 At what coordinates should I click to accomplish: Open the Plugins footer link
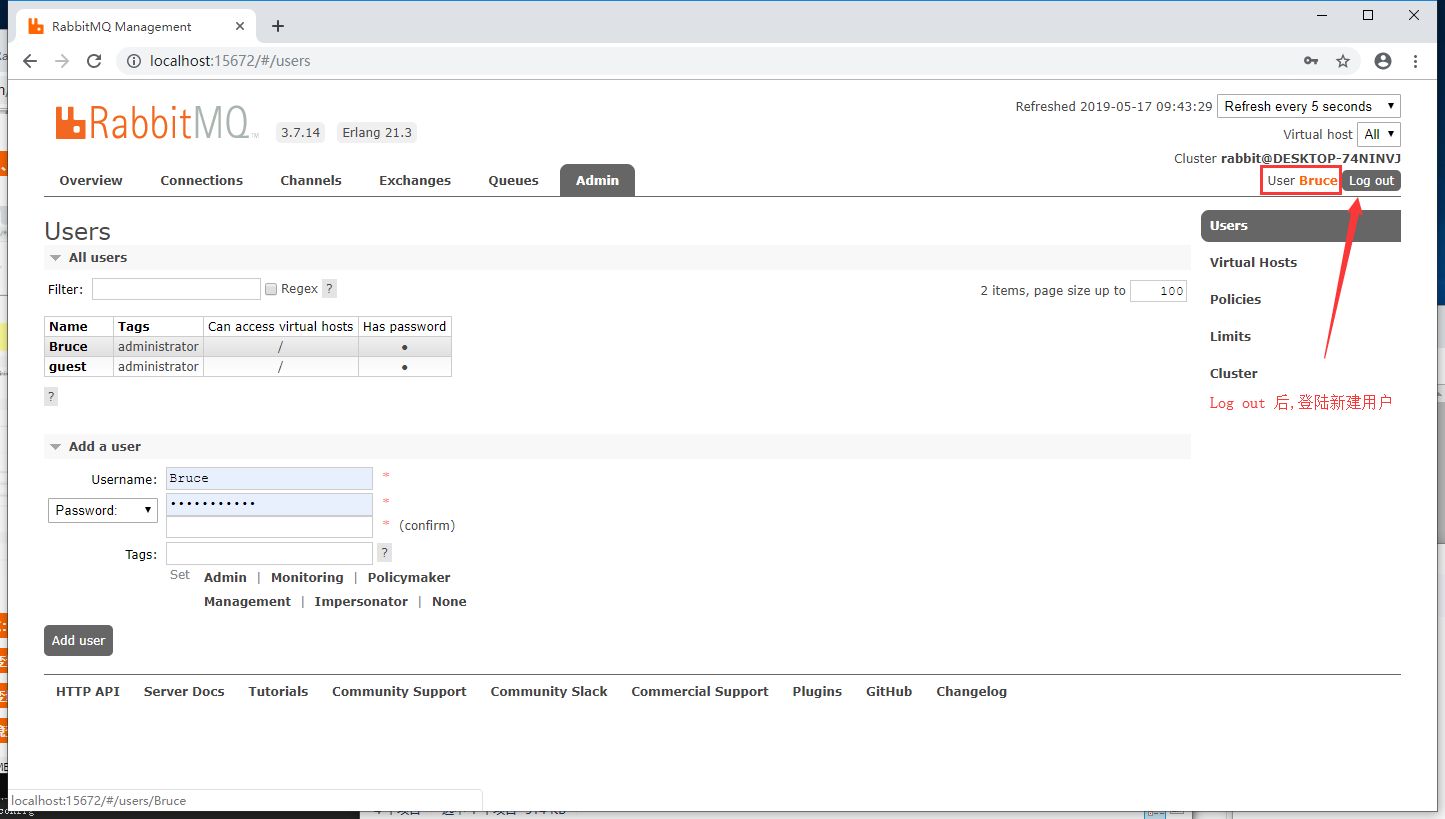817,692
